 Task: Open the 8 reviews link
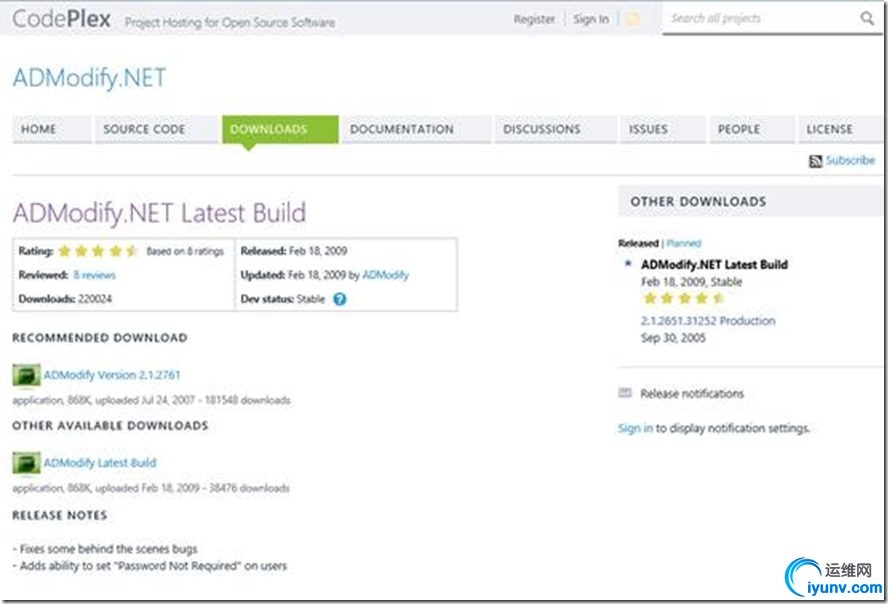click(x=94, y=275)
